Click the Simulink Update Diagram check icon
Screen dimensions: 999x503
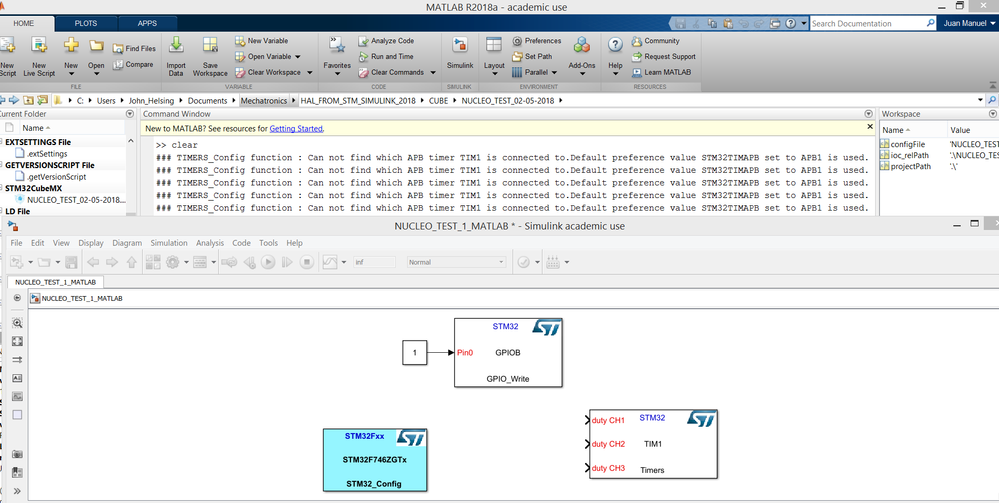click(x=524, y=262)
